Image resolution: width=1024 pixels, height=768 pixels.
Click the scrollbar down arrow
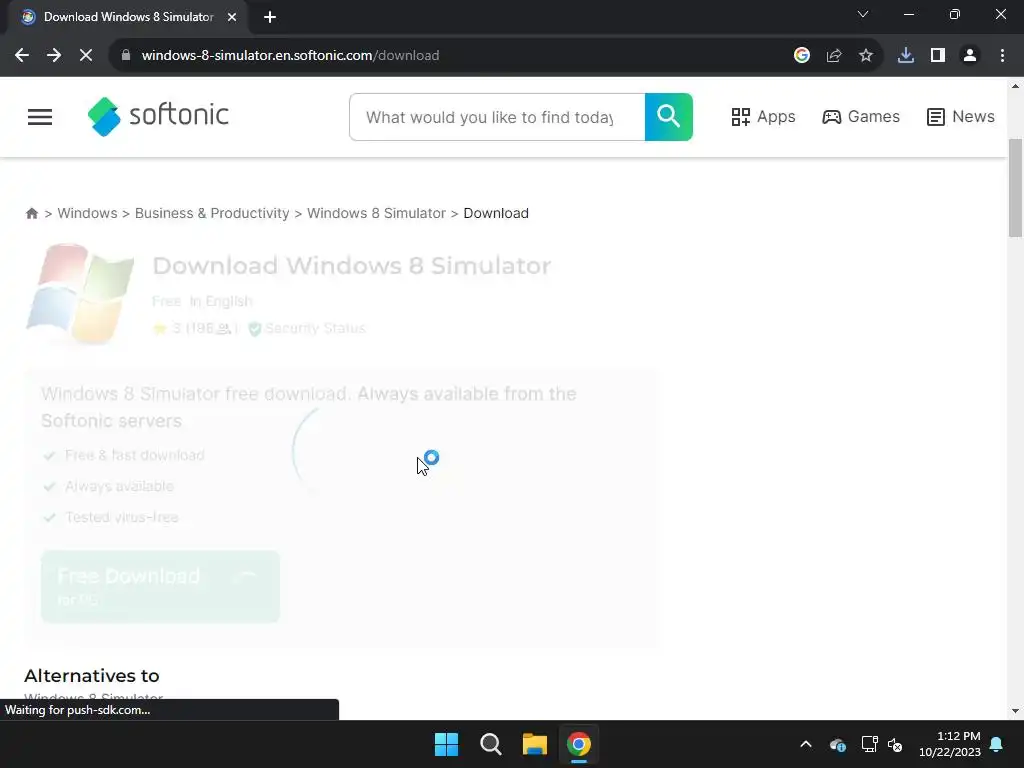[x=1016, y=711]
